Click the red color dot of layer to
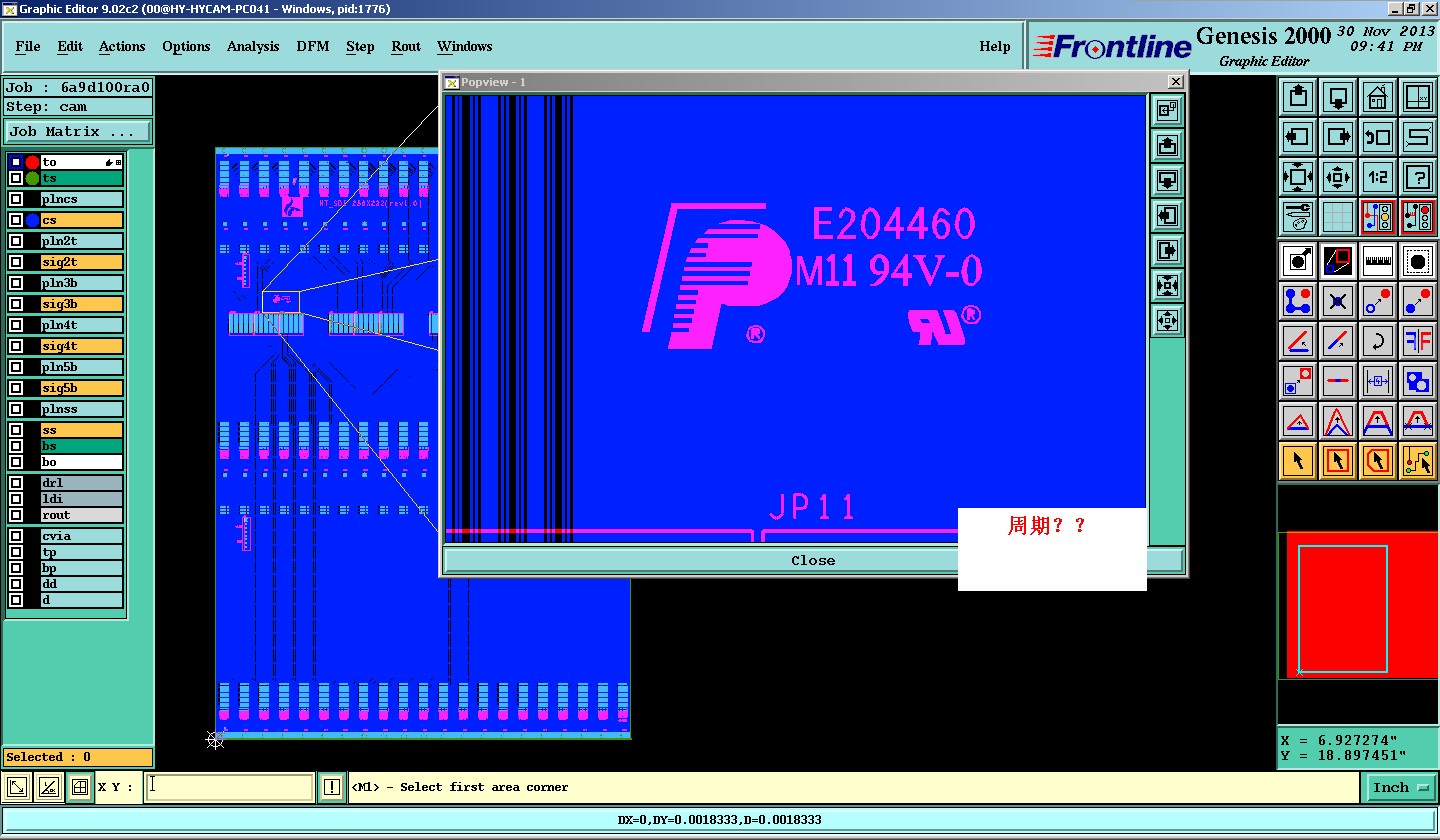 coord(32,162)
